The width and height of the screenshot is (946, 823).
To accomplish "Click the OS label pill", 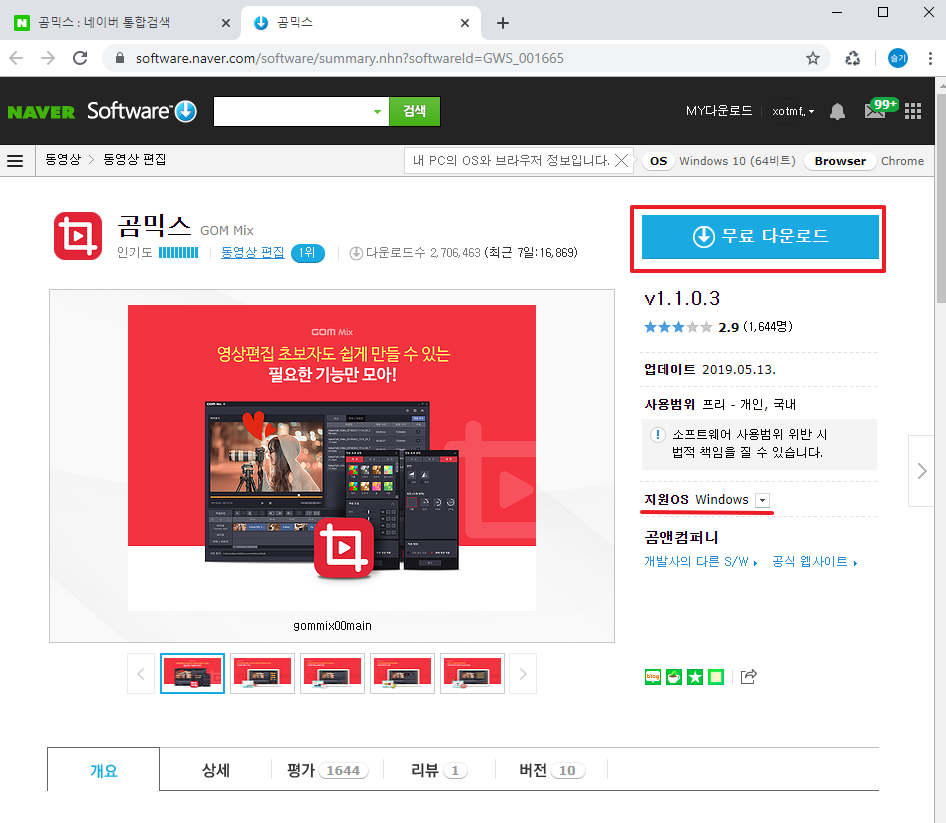I will coord(658,161).
